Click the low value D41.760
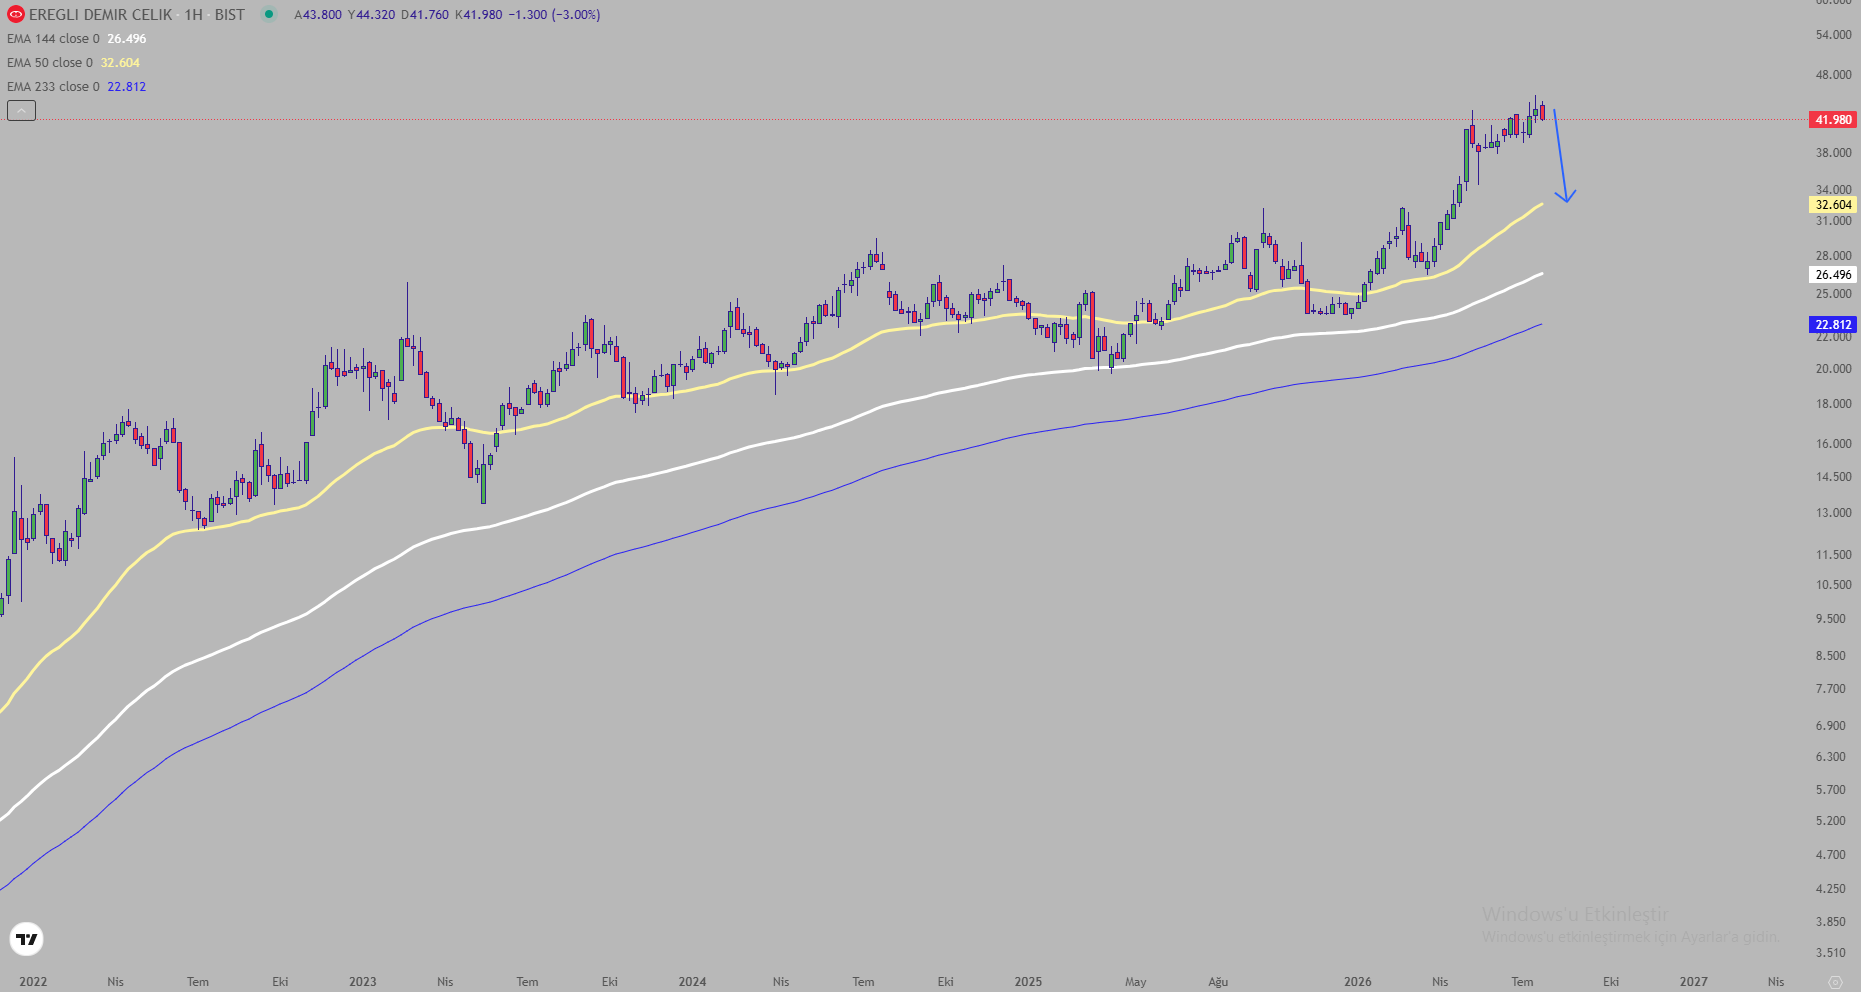 coord(425,15)
